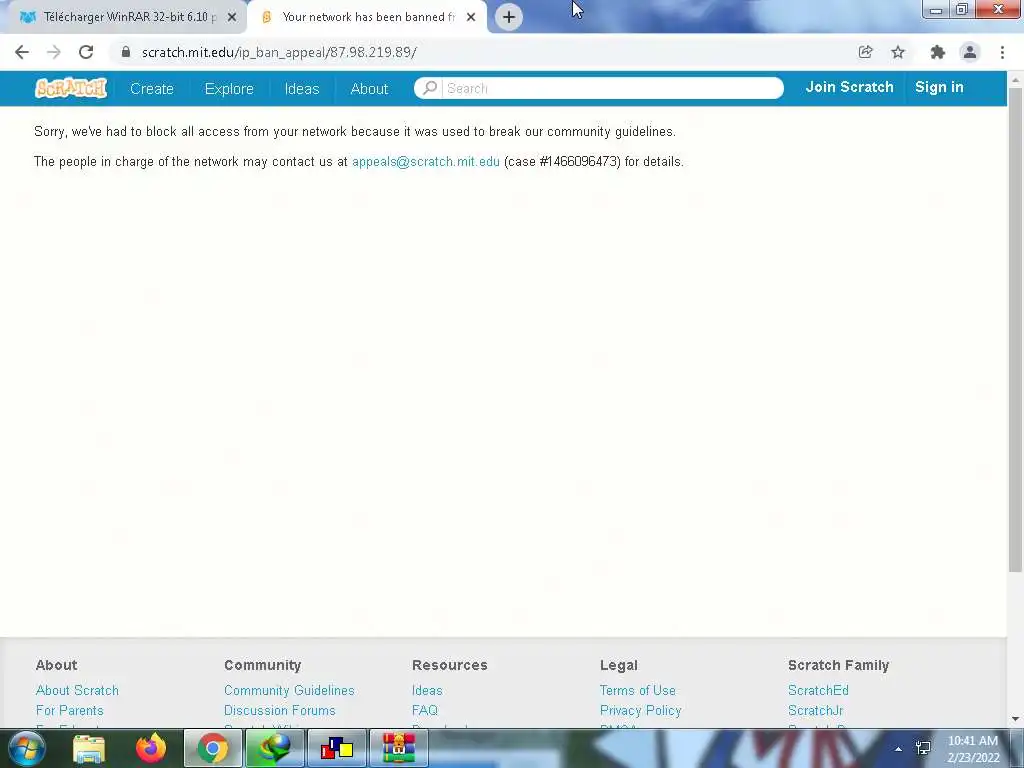
Task: Open the Ideas link under Resources
Action: click(x=427, y=690)
